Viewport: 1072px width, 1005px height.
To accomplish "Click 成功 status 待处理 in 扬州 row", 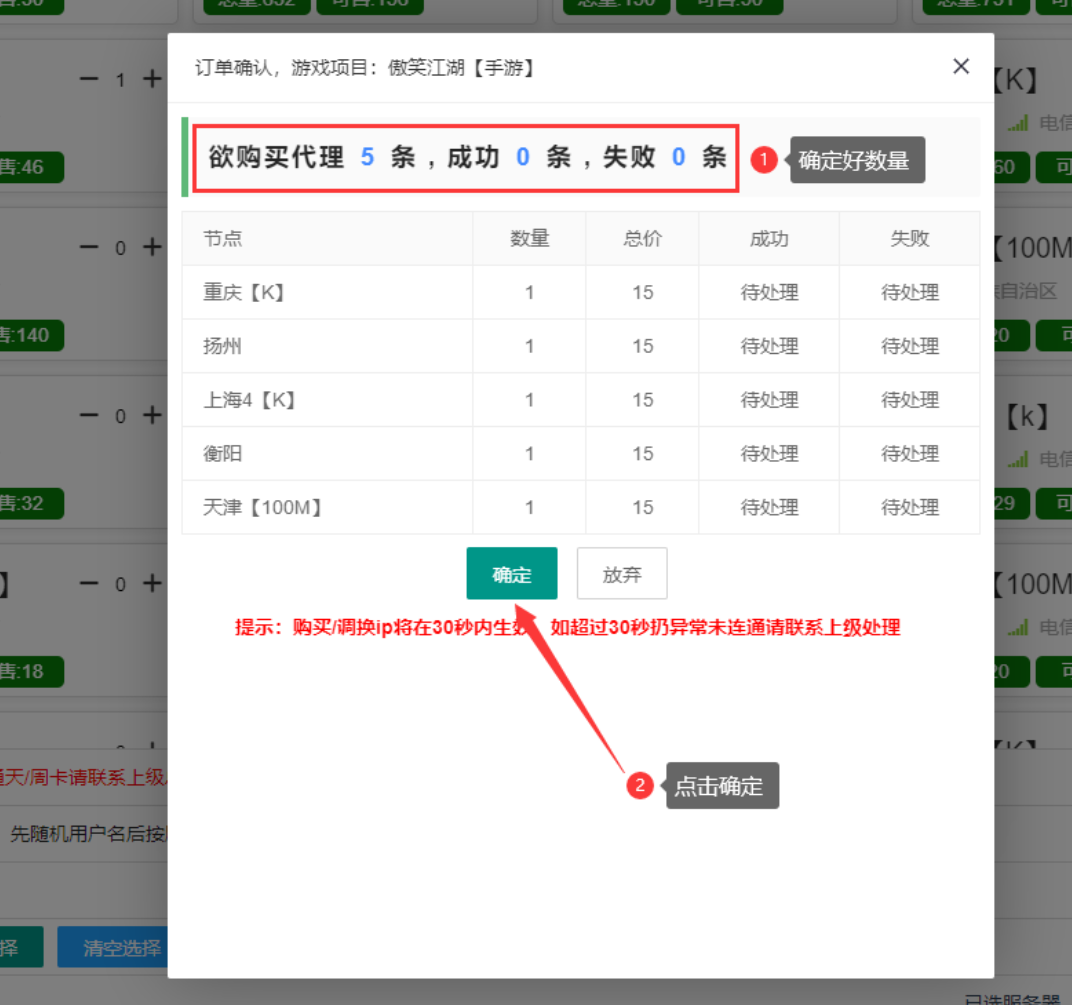I will 769,346.
